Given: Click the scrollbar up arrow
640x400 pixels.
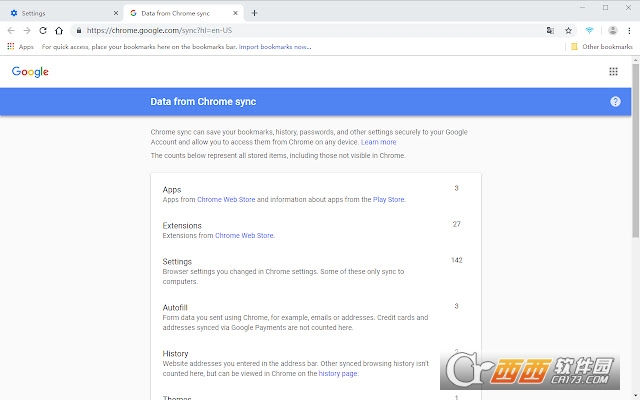Looking at the screenshot, I should [x=636, y=60].
